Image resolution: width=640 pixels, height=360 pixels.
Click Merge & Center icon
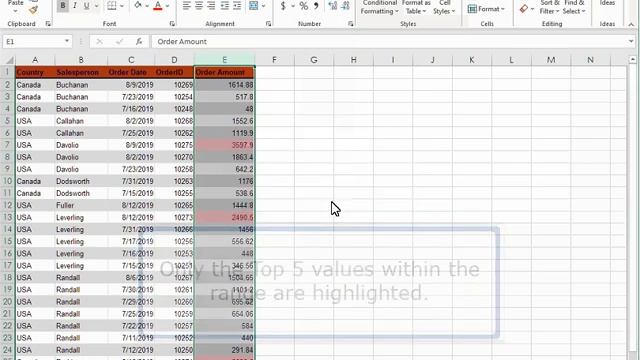(253, 6)
